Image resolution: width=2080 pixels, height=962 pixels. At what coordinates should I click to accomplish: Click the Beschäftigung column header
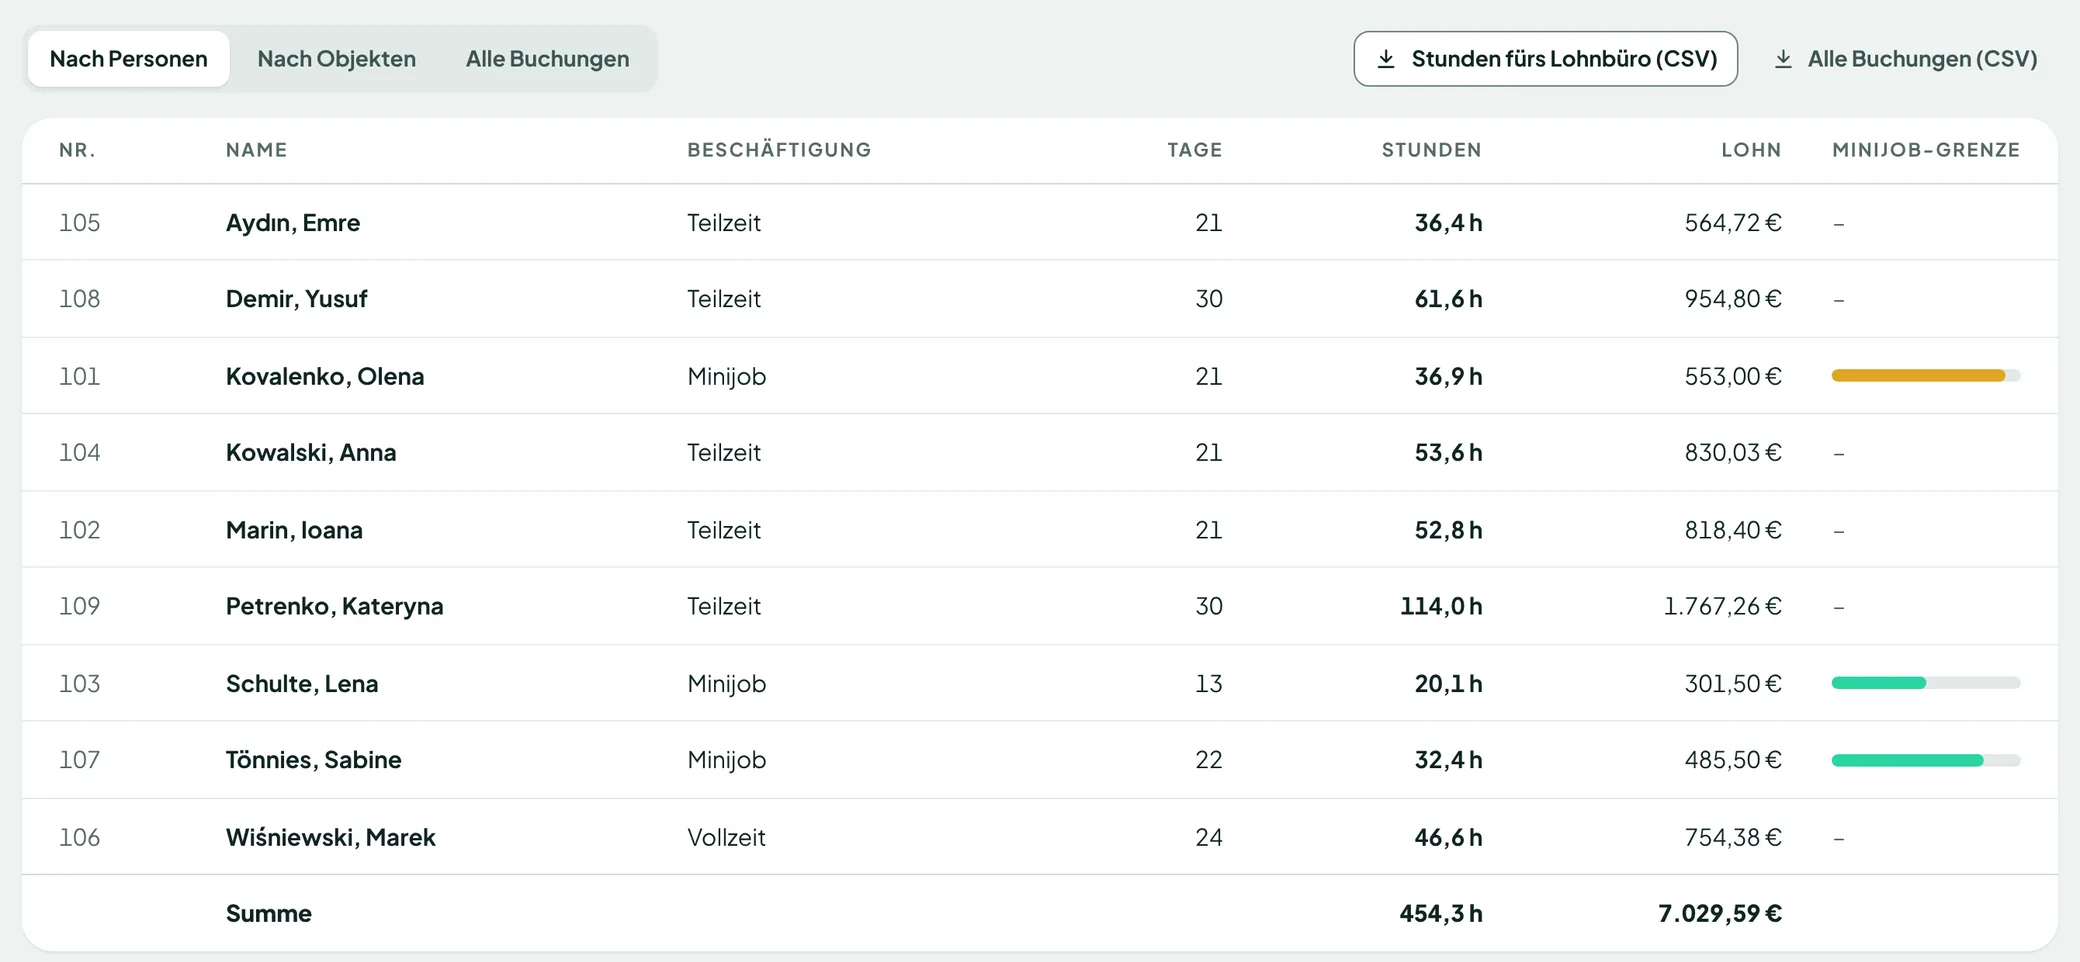[779, 150]
